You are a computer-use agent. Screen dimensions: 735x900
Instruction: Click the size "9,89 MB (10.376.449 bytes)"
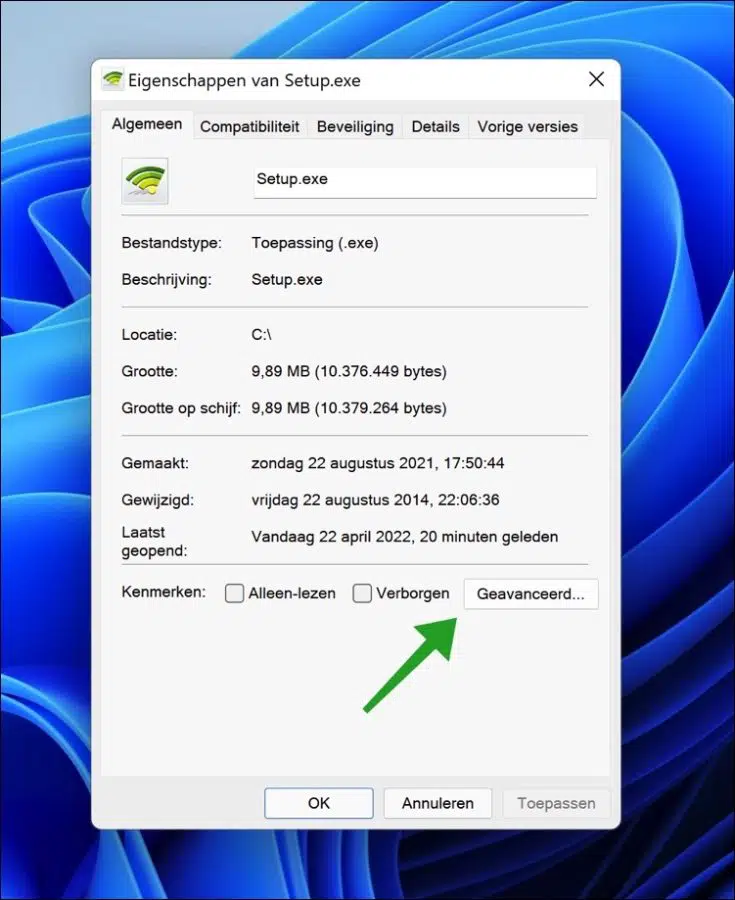click(349, 371)
